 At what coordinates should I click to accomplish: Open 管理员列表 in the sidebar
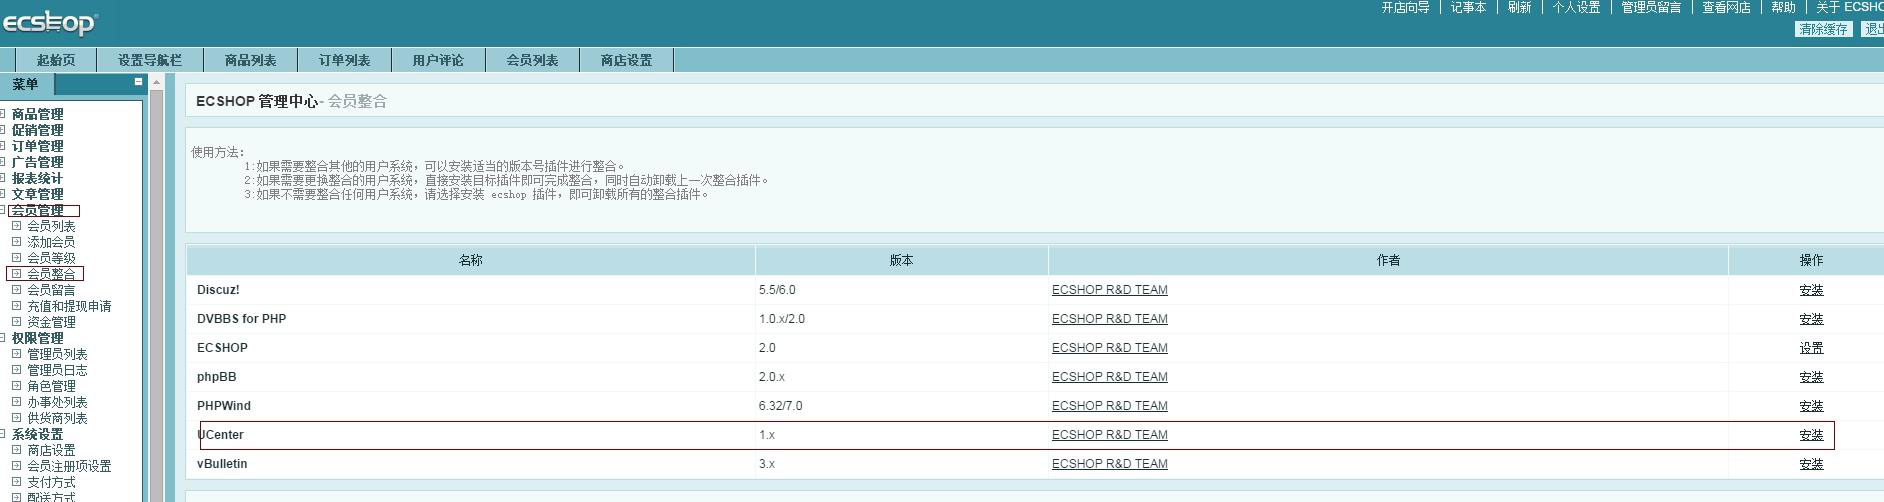[57, 354]
